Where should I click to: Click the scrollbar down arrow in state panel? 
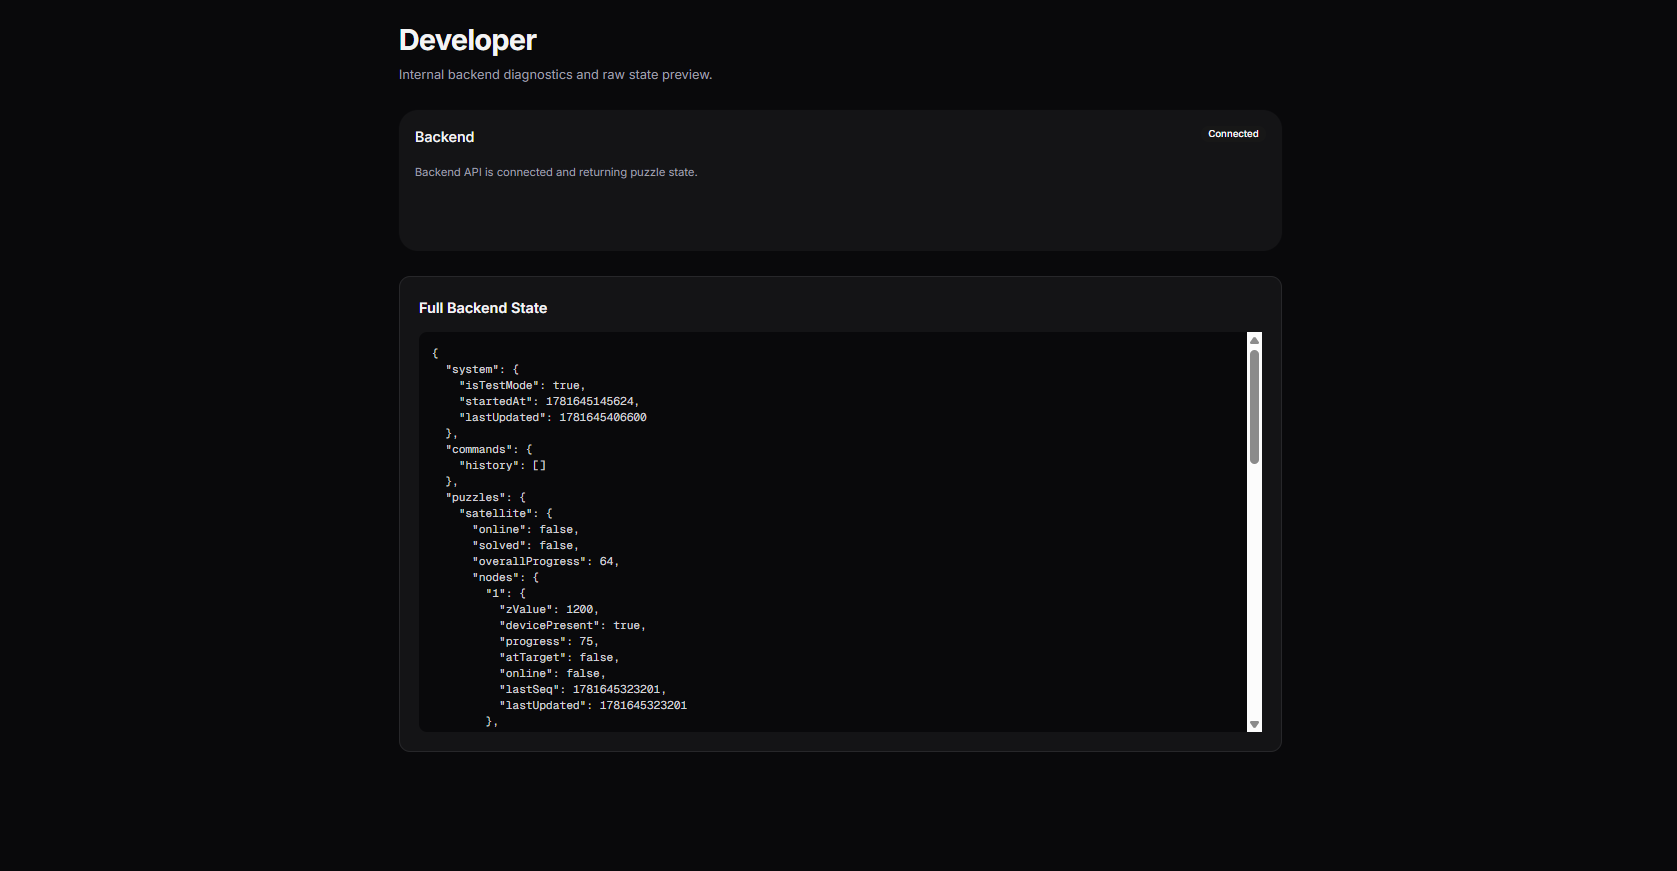point(1254,724)
